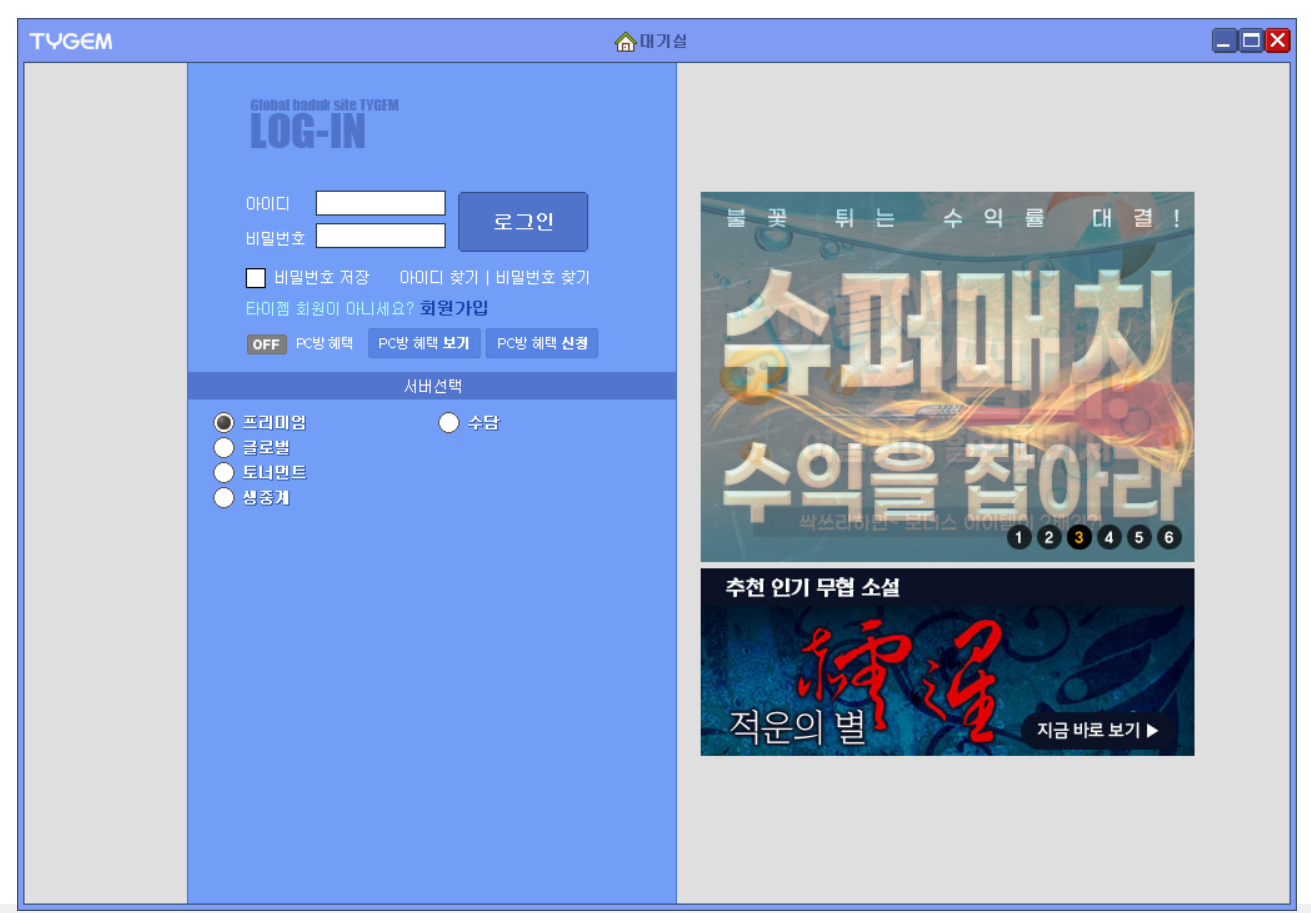Open banner slide number 6
This screenshot has width=1311, height=913.
tap(1169, 537)
